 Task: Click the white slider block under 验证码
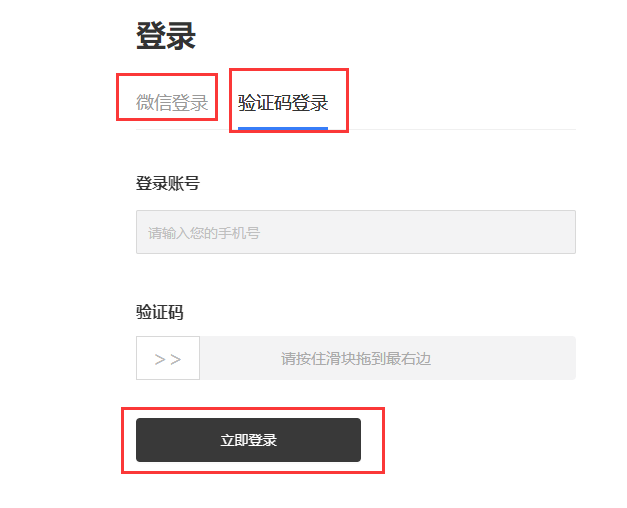point(168,358)
